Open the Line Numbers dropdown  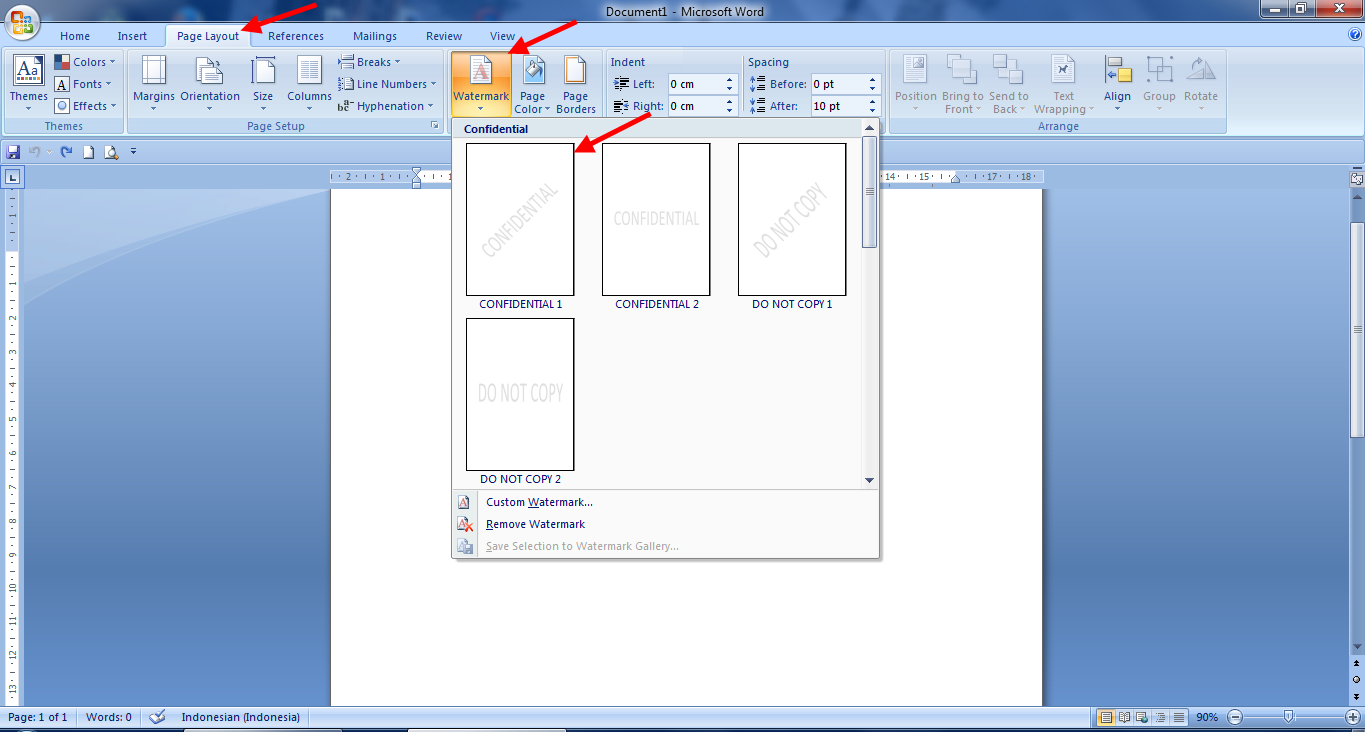pos(387,84)
